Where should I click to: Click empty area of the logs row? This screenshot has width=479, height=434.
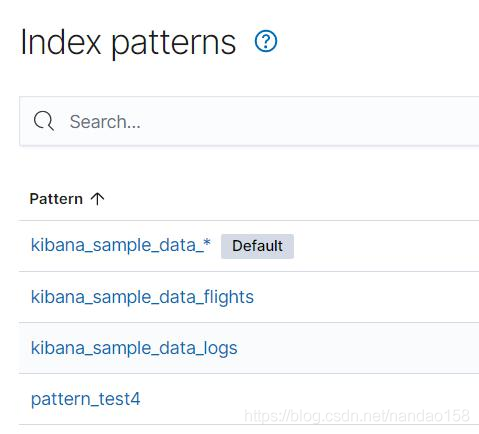click(x=358, y=348)
